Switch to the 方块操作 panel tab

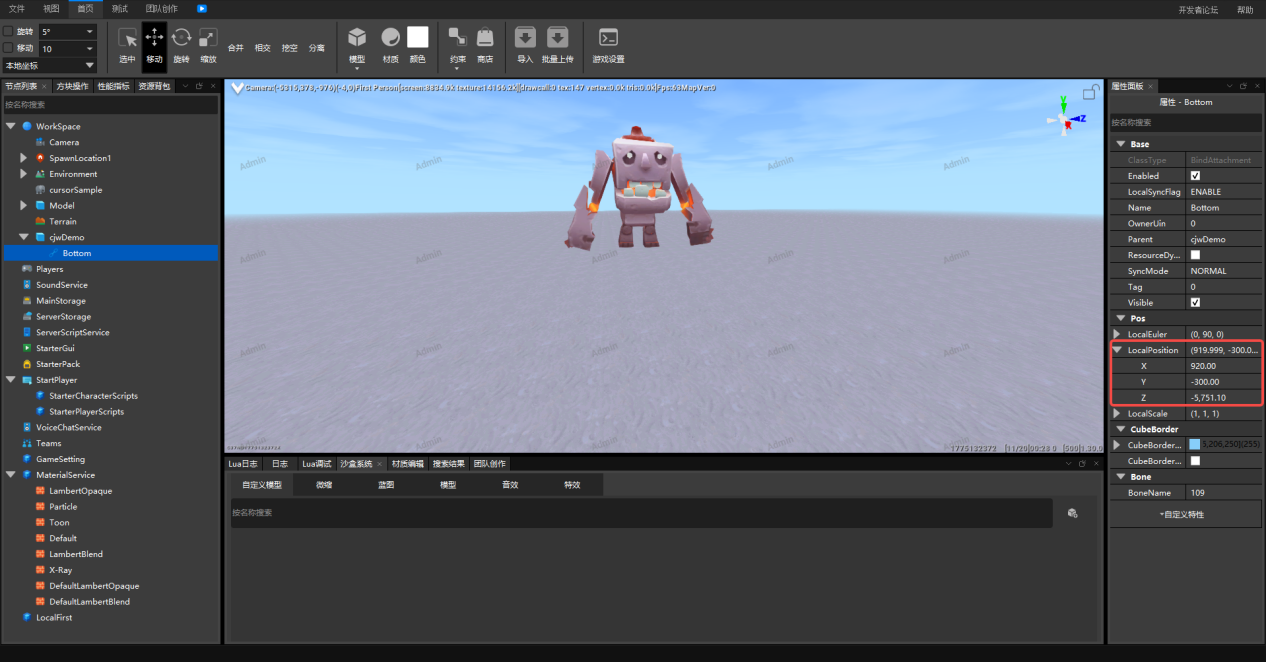coord(72,86)
